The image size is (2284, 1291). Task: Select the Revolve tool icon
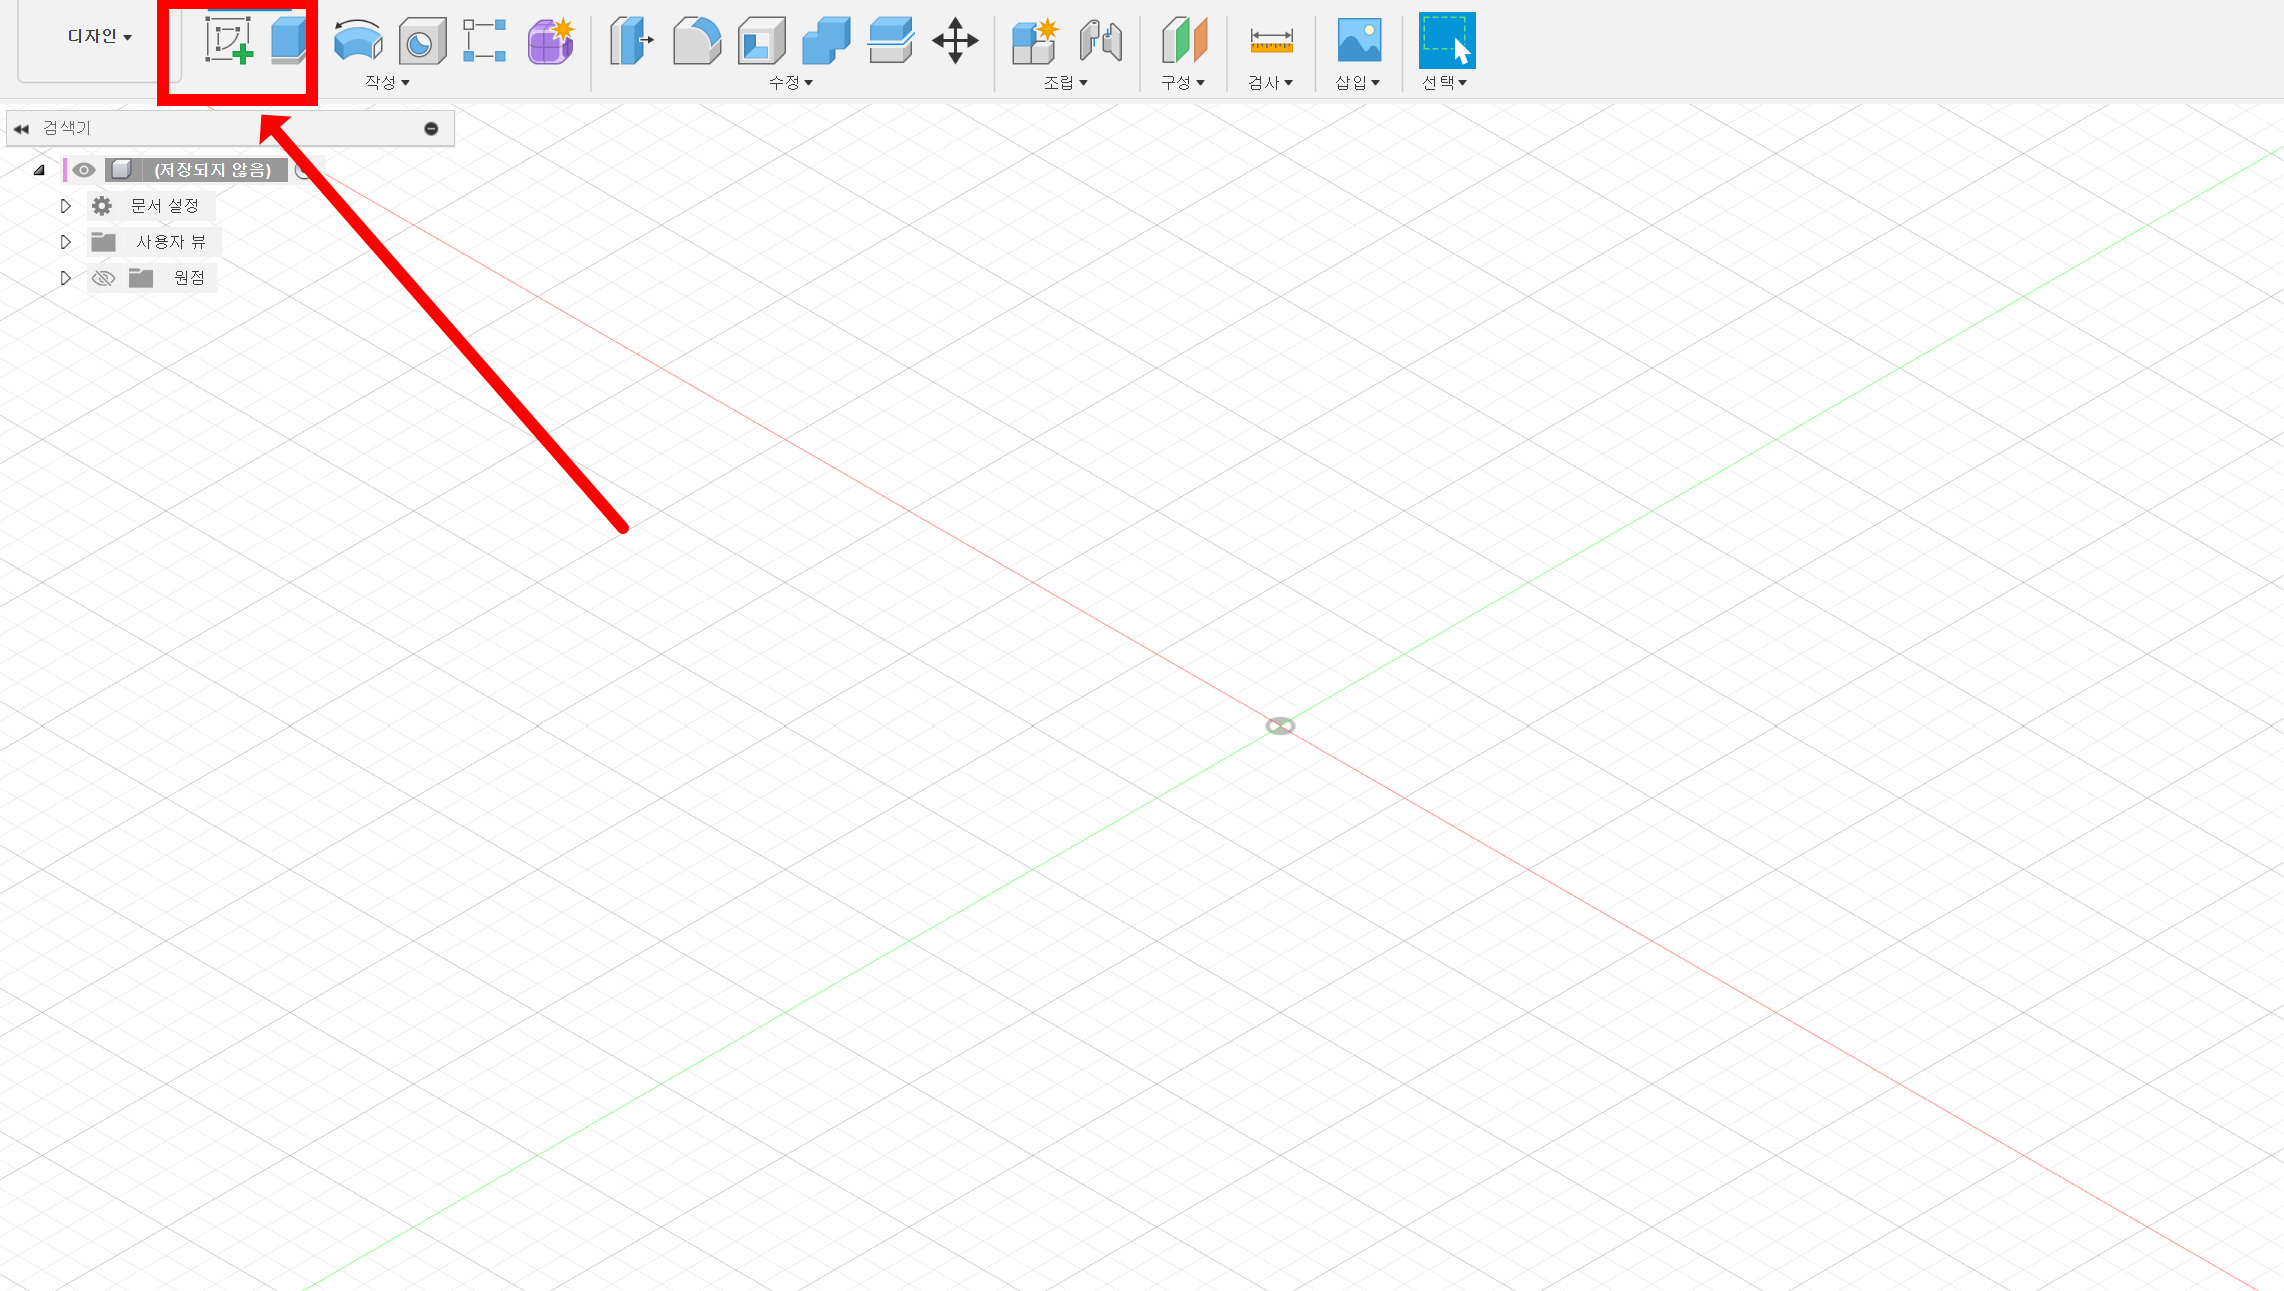pos(357,41)
